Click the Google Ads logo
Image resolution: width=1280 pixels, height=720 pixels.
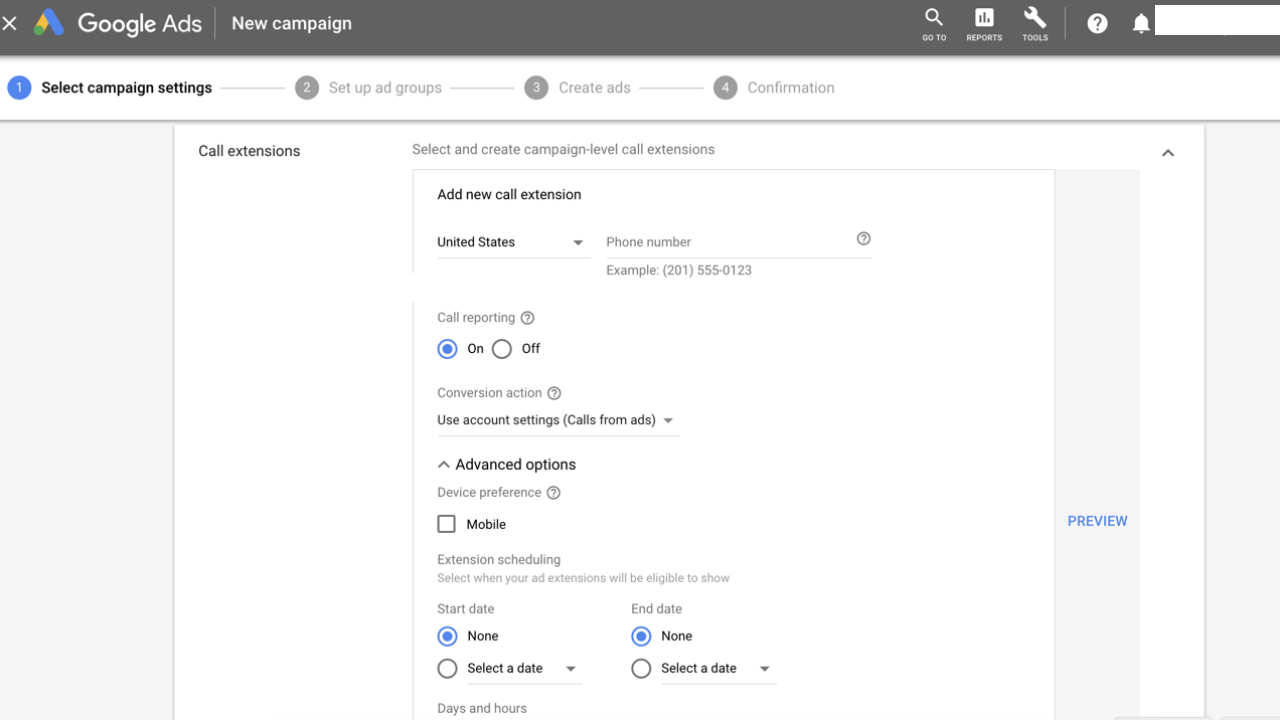[x=118, y=23]
